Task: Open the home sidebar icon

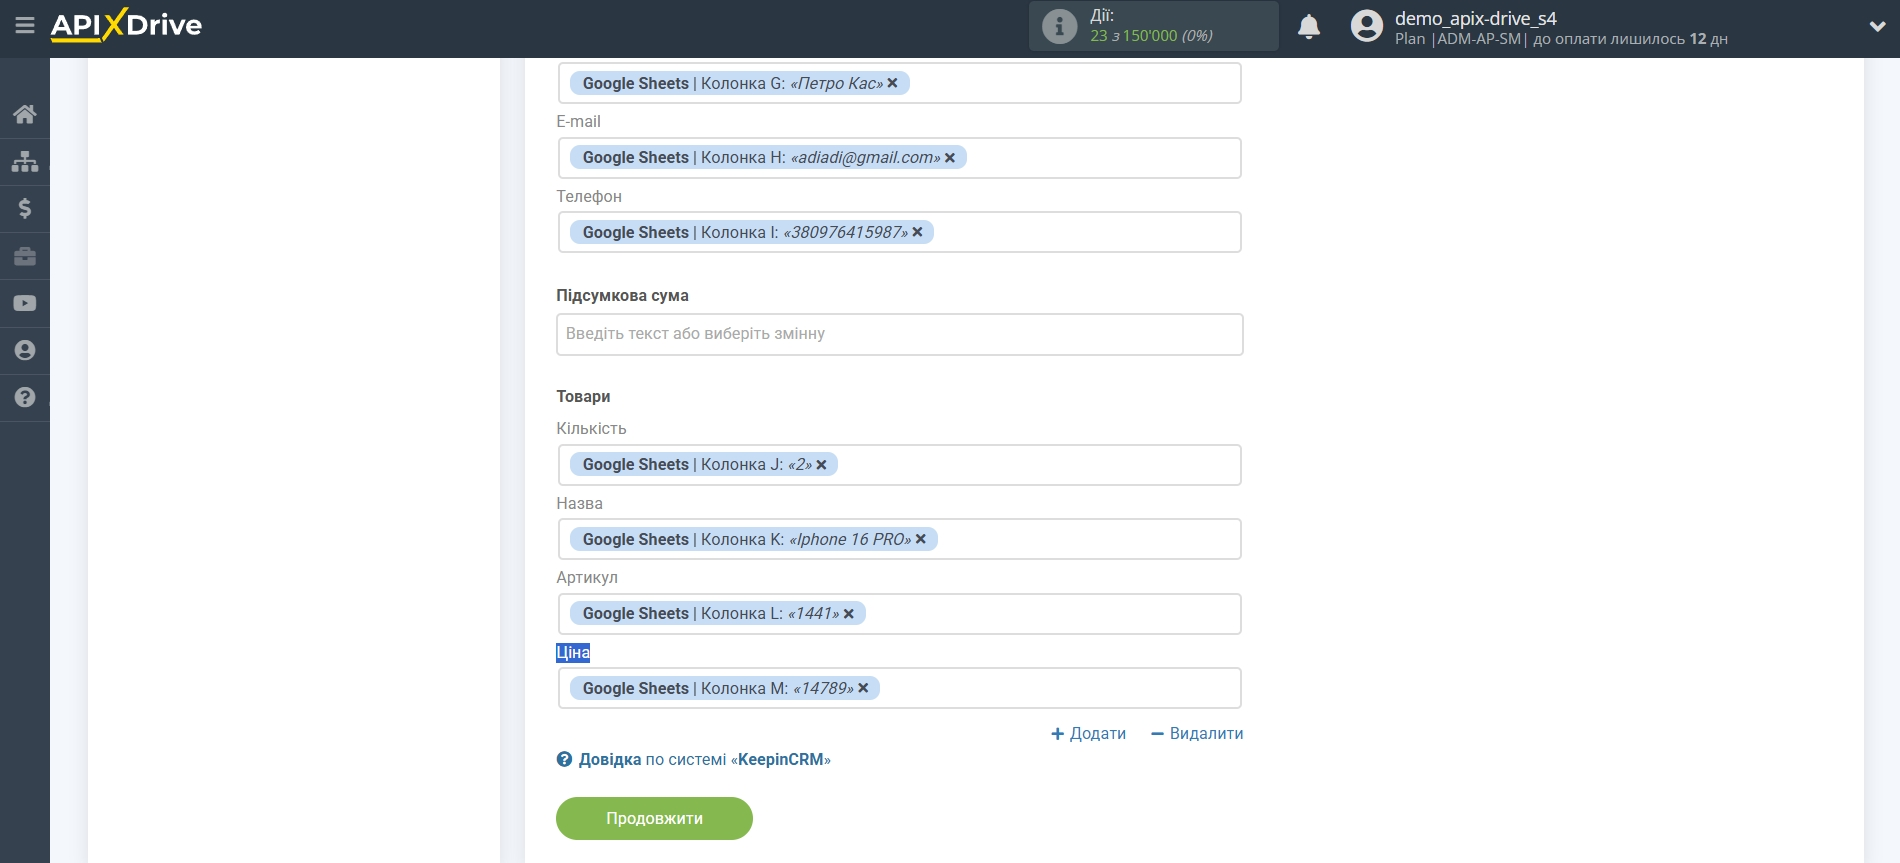Action: [25, 114]
